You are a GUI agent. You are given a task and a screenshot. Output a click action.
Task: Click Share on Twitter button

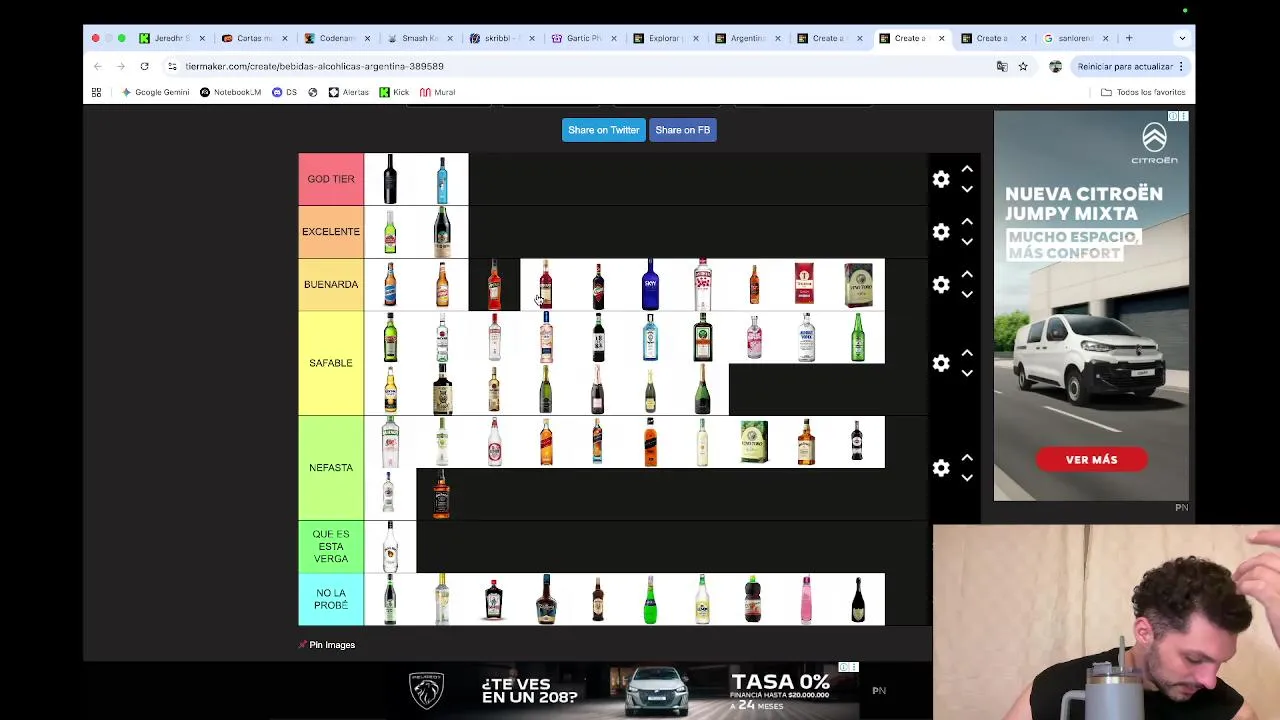pyautogui.click(x=603, y=130)
